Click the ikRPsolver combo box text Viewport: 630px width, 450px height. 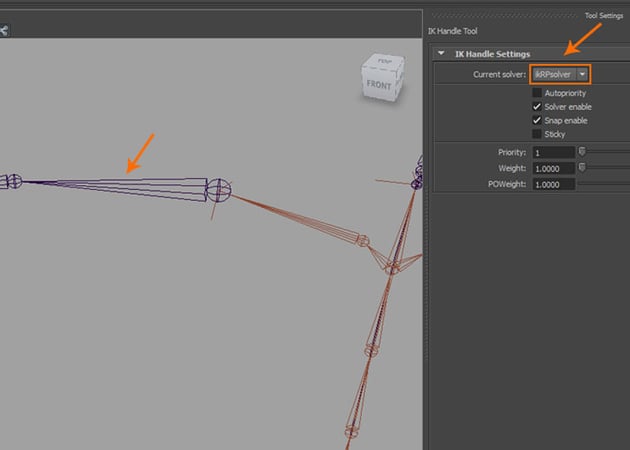pos(552,74)
